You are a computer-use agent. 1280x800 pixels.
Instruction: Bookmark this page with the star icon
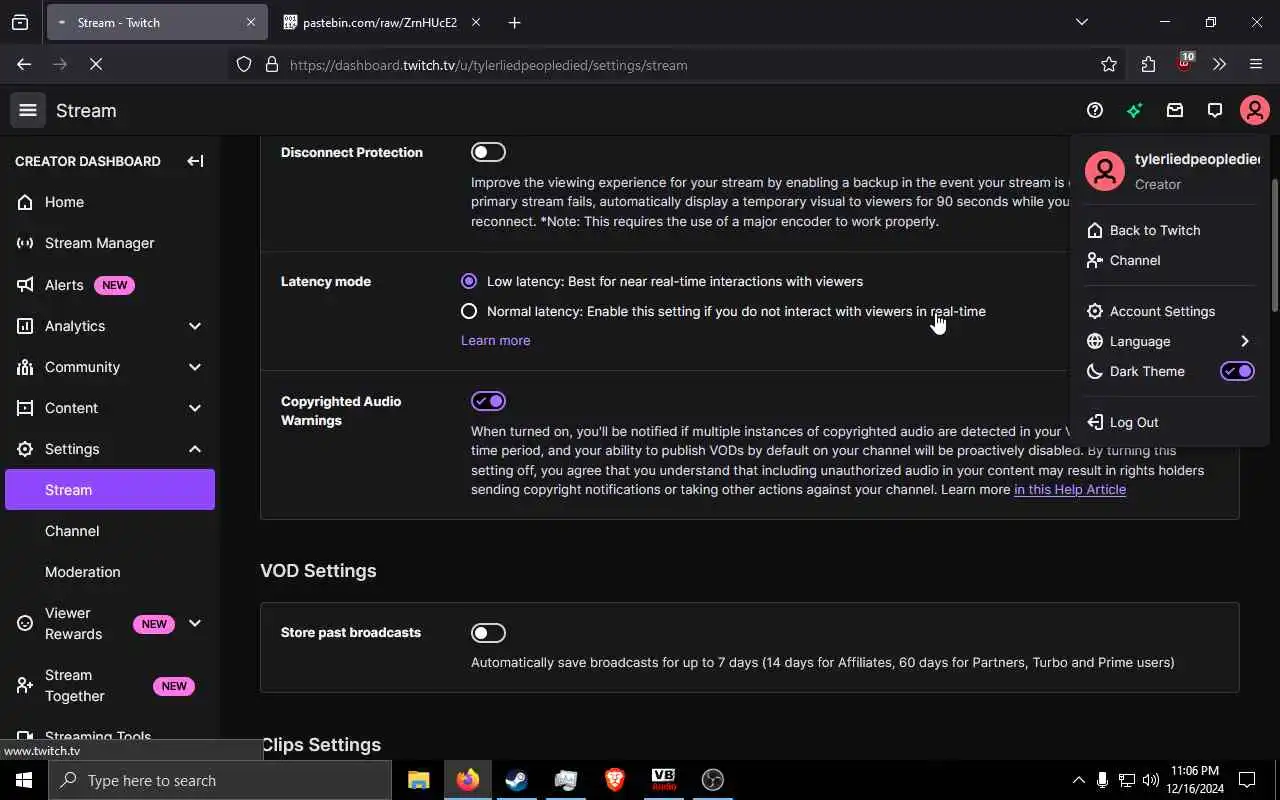pyautogui.click(x=1108, y=65)
